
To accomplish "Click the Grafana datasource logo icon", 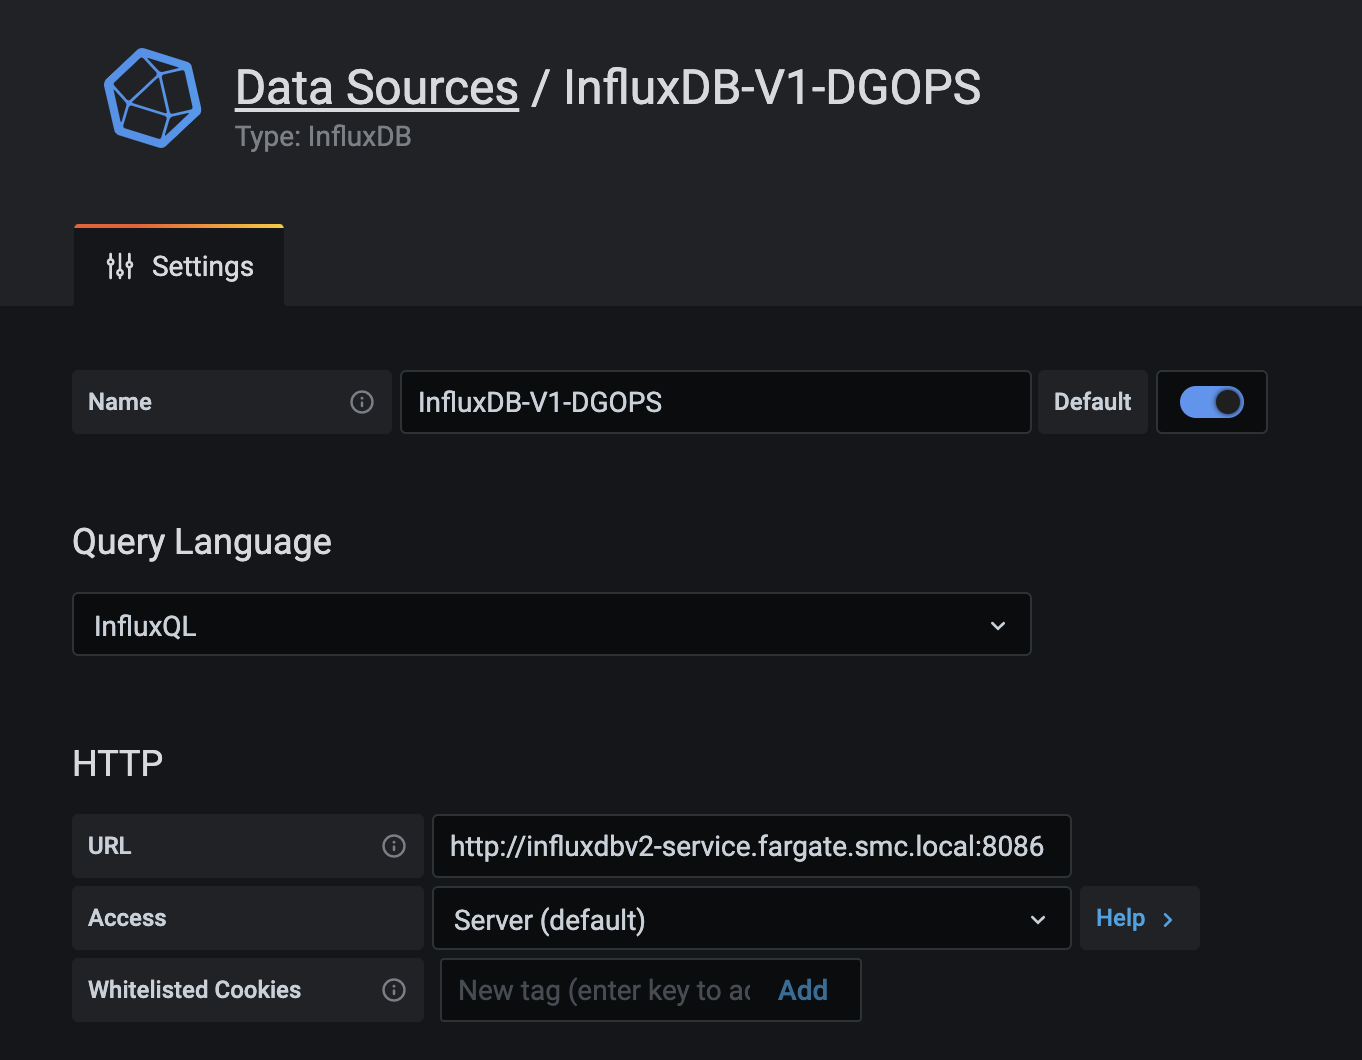I will click(x=152, y=98).
